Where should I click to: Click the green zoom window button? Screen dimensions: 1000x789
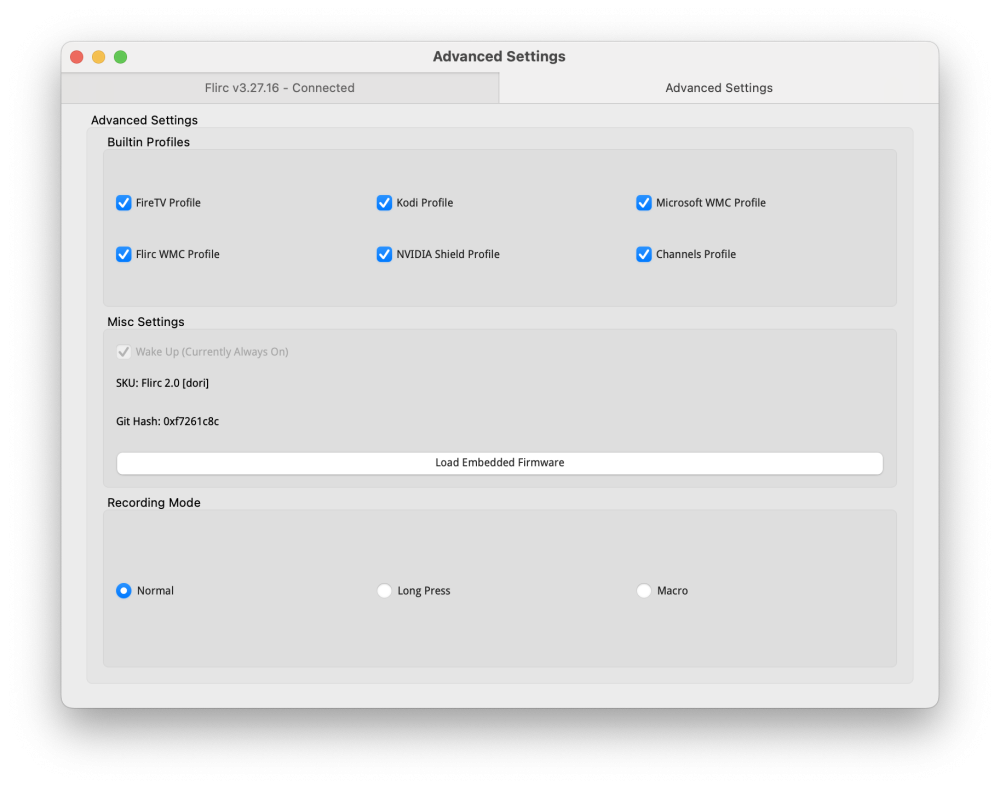pyautogui.click(x=121, y=57)
